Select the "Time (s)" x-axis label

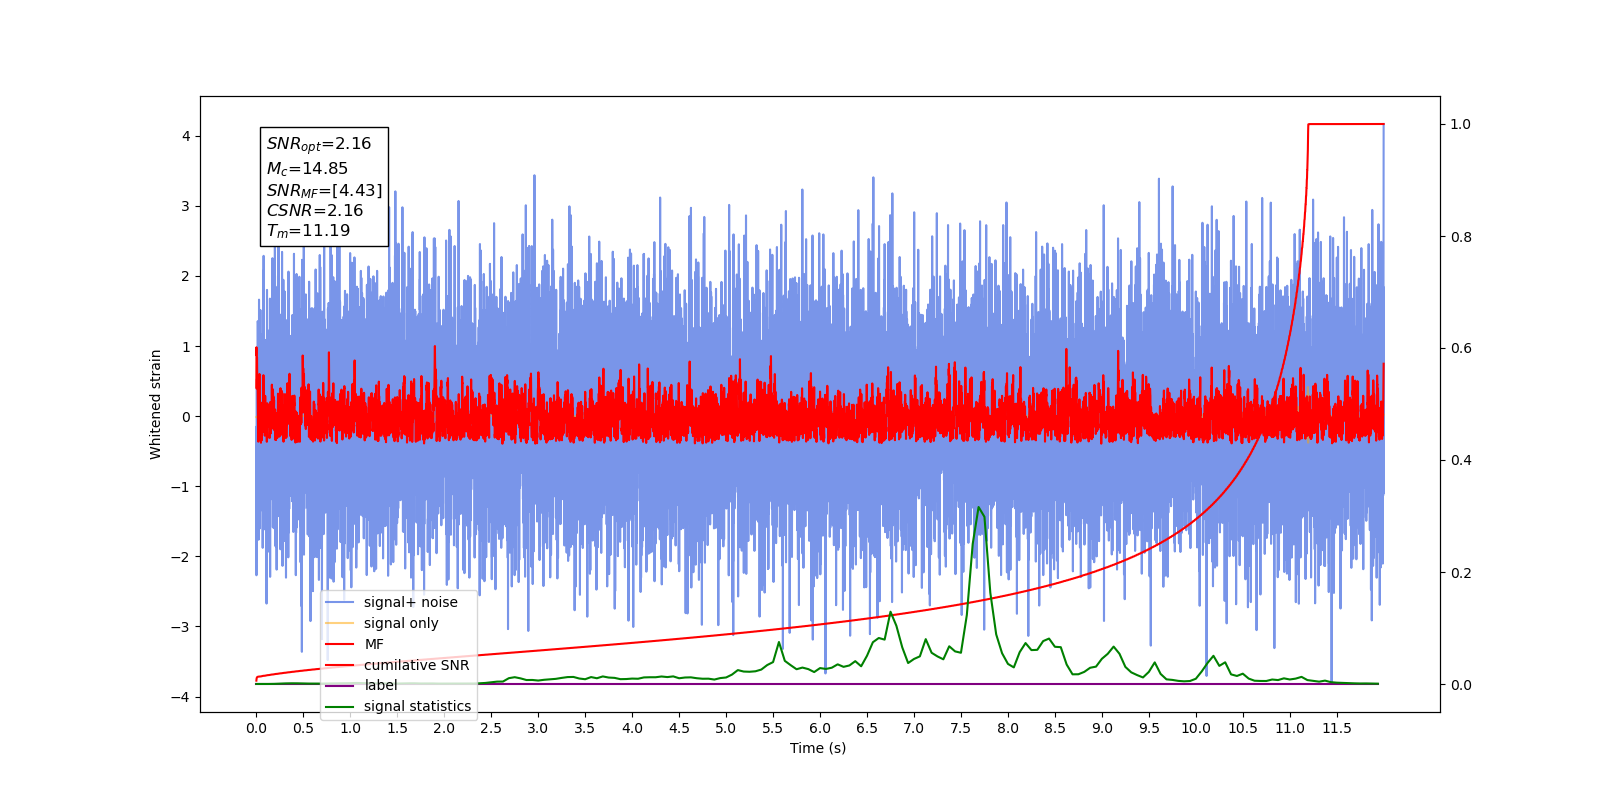pos(818,748)
